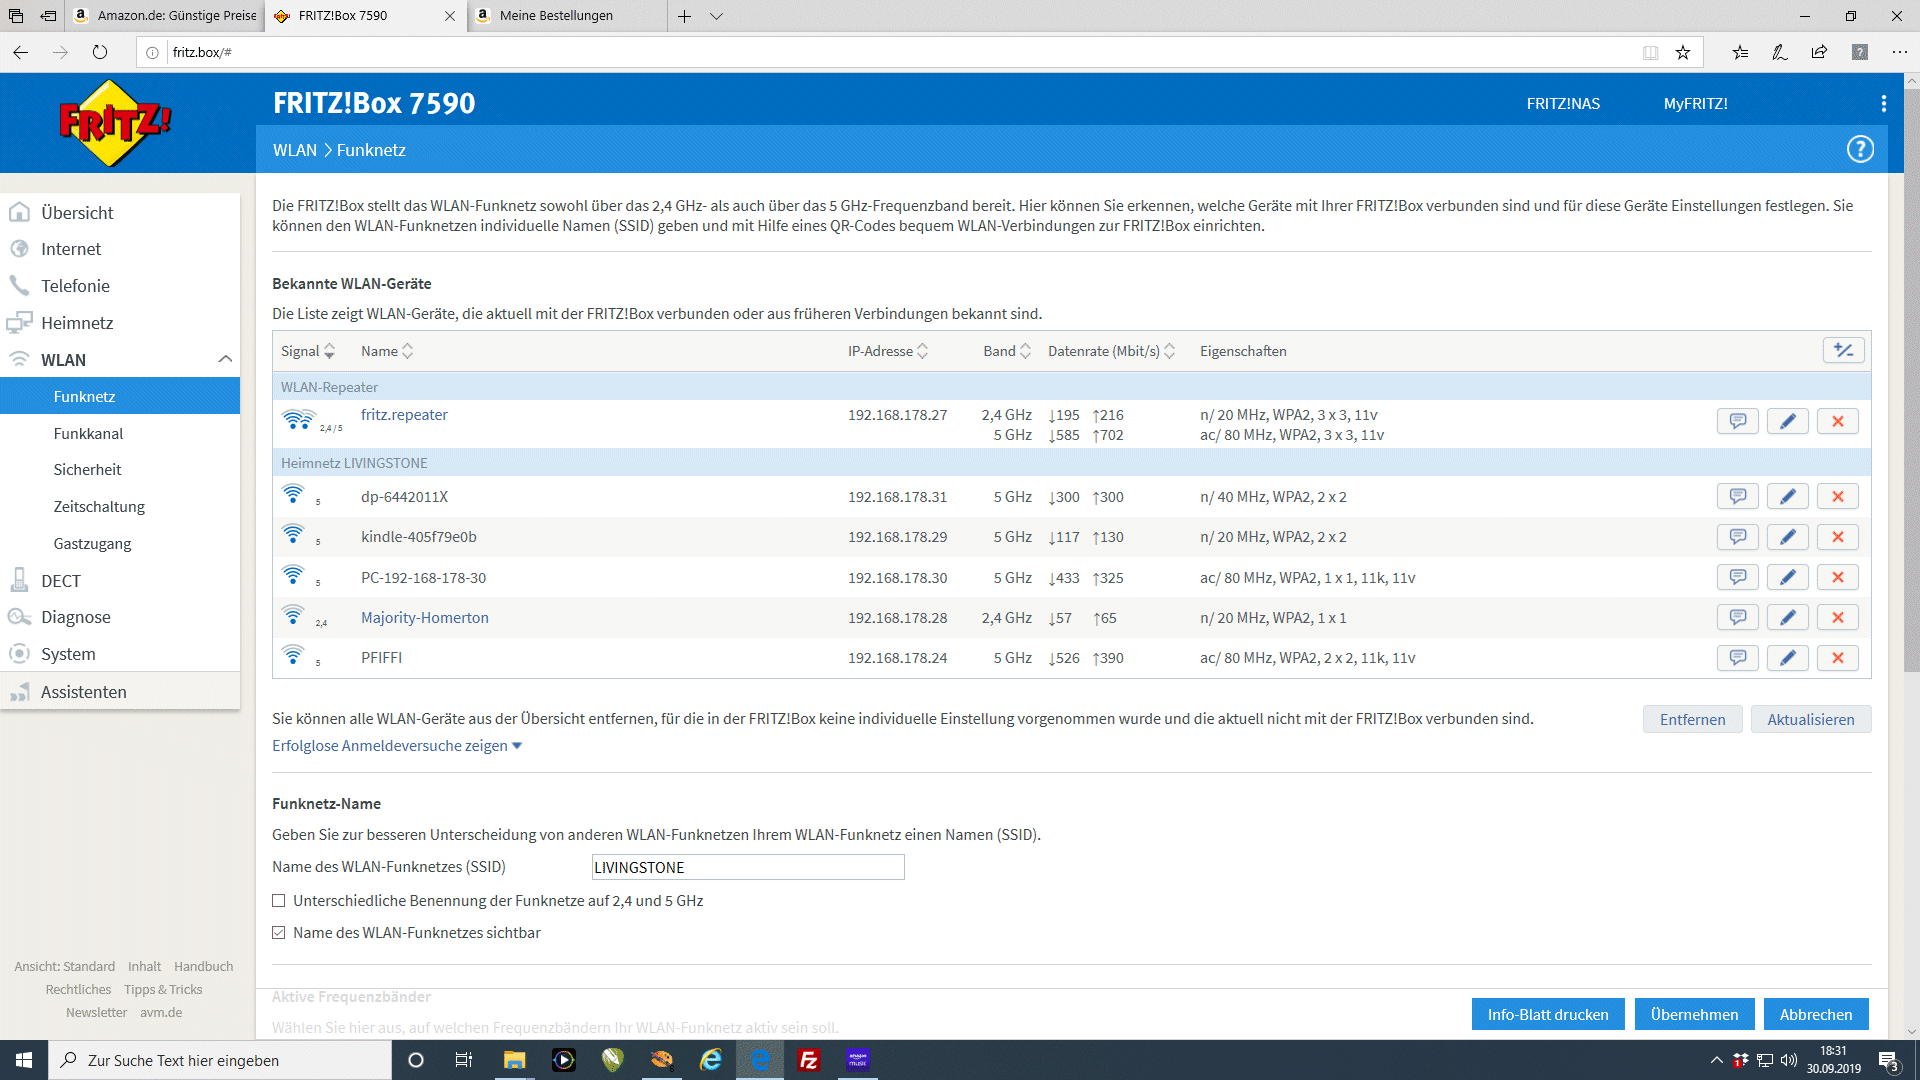The image size is (1920, 1080).
Task: Open Windows Start menu
Action: [24, 1060]
